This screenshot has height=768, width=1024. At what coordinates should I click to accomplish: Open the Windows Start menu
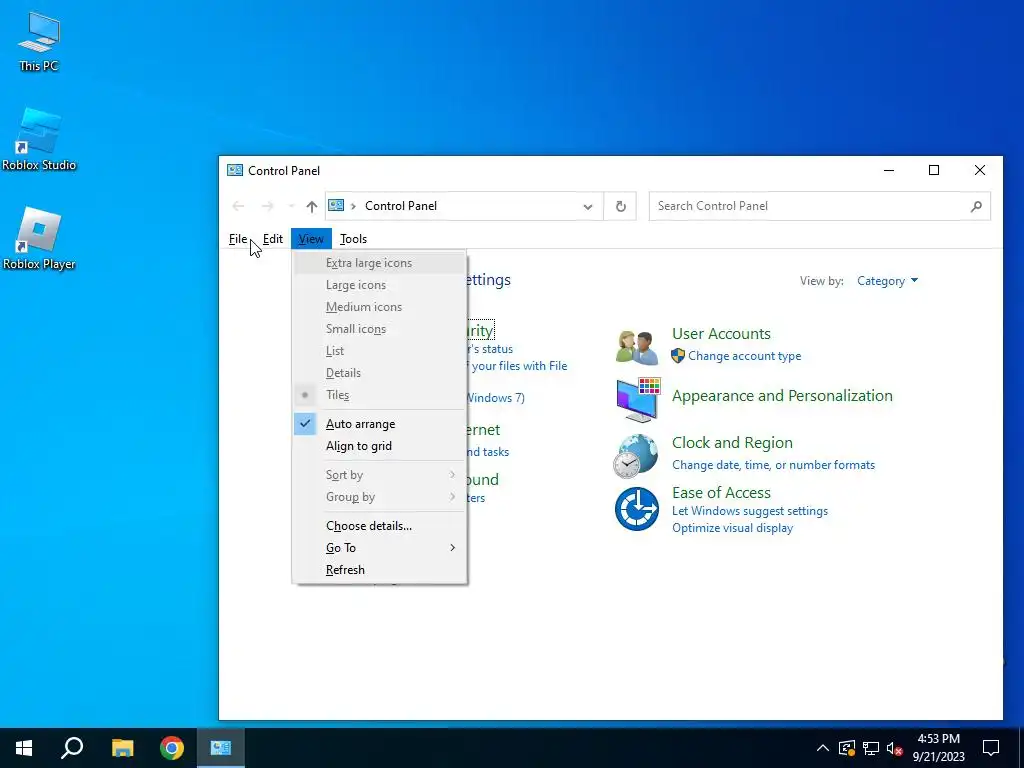(24, 748)
